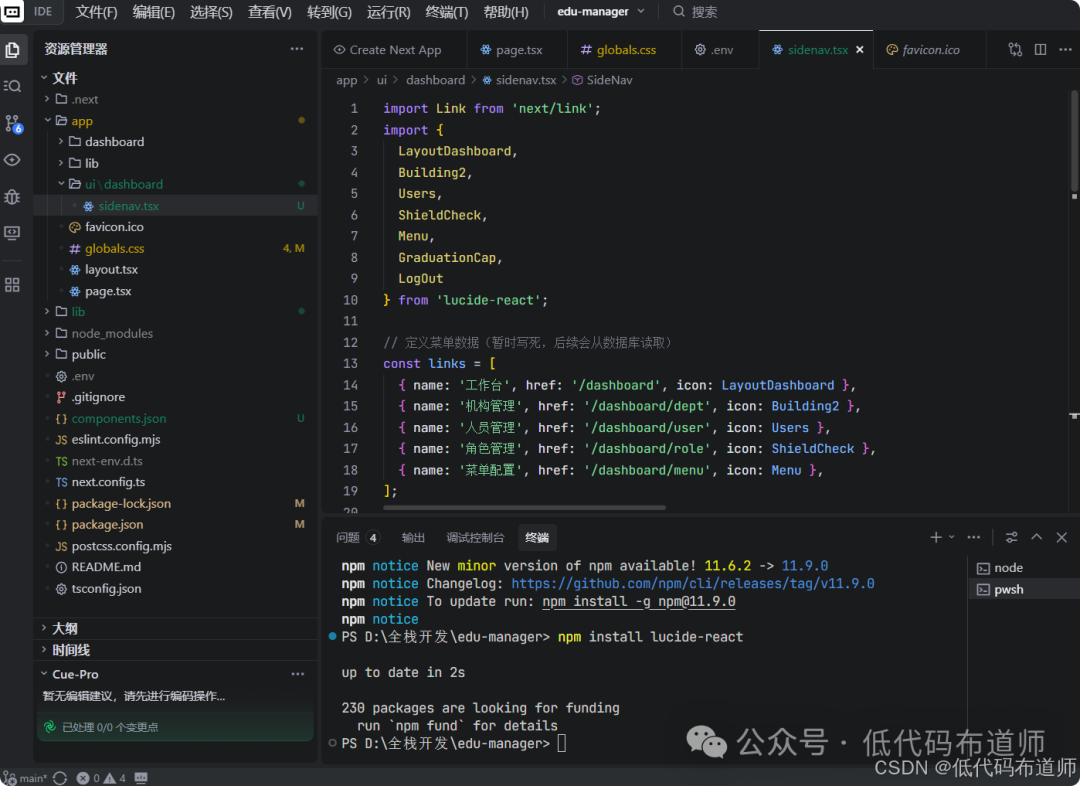Open the npm changelog GitHub link
The height and width of the screenshot is (786, 1080).
coord(692,583)
